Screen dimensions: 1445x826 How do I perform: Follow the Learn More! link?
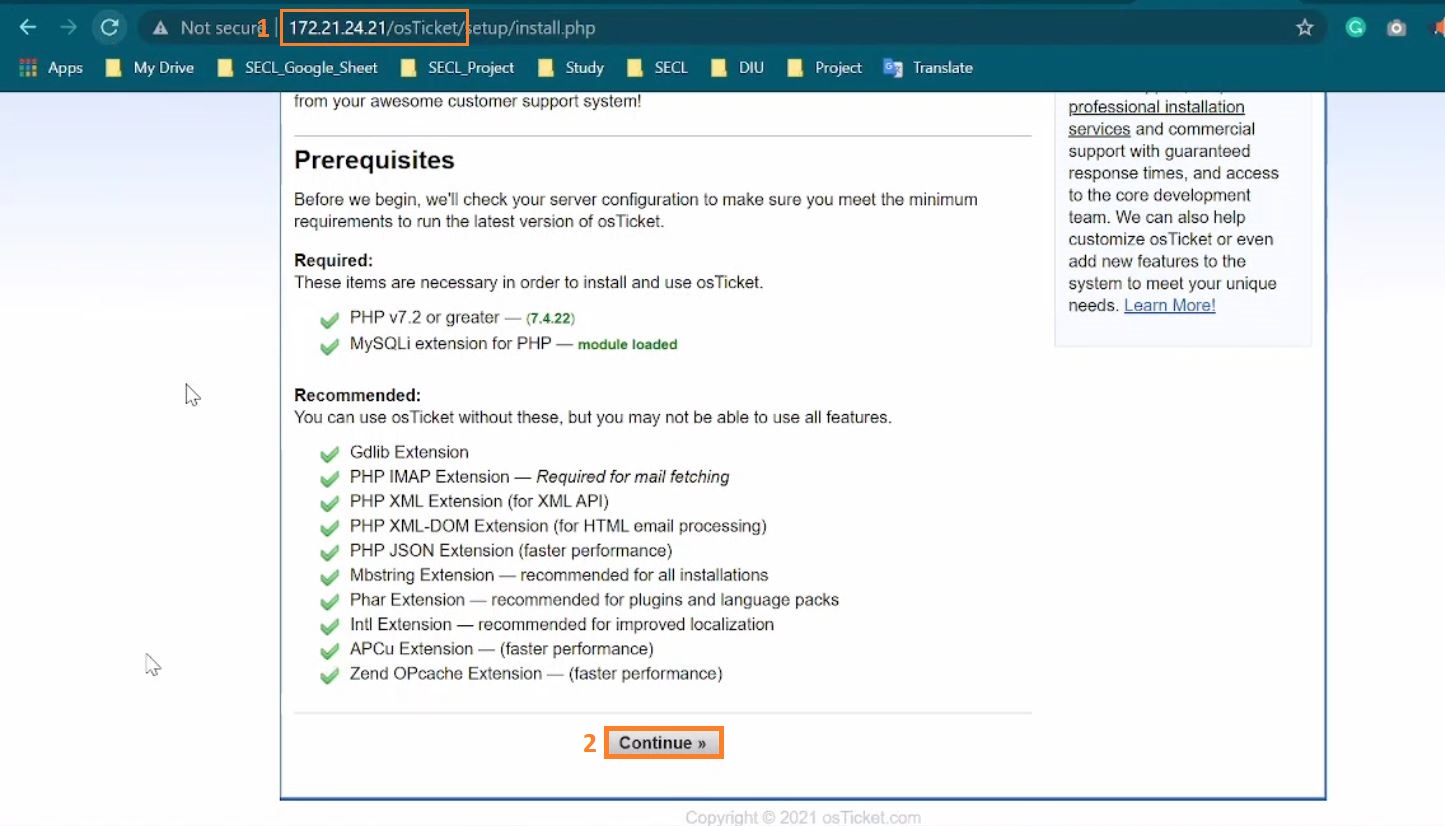click(x=1169, y=305)
